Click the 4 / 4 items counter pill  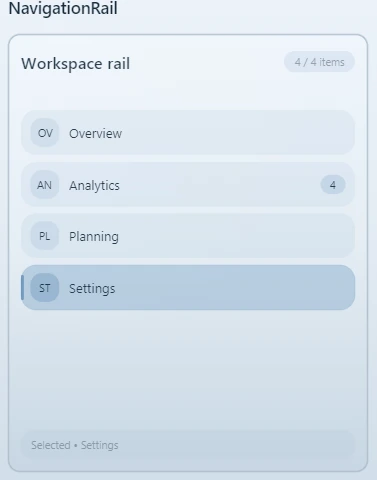click(x=319, y=62)
